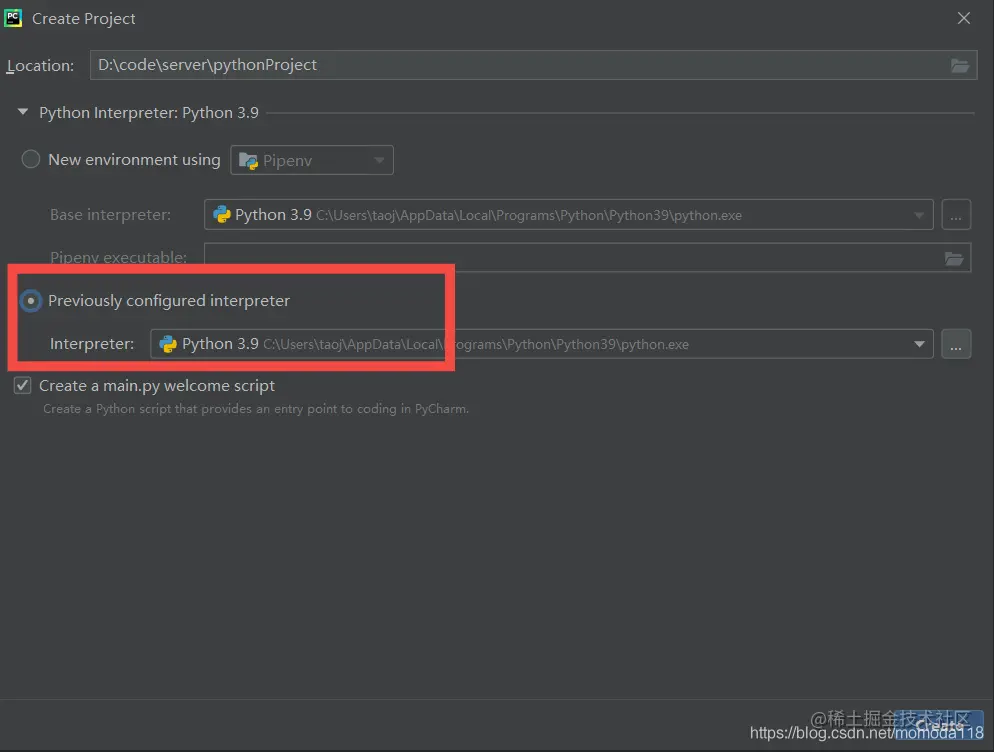Image resolution: width=994 pixels, height=752 pixels.
Task: Click the Pipenv executable input field
Action: point(588,258)
